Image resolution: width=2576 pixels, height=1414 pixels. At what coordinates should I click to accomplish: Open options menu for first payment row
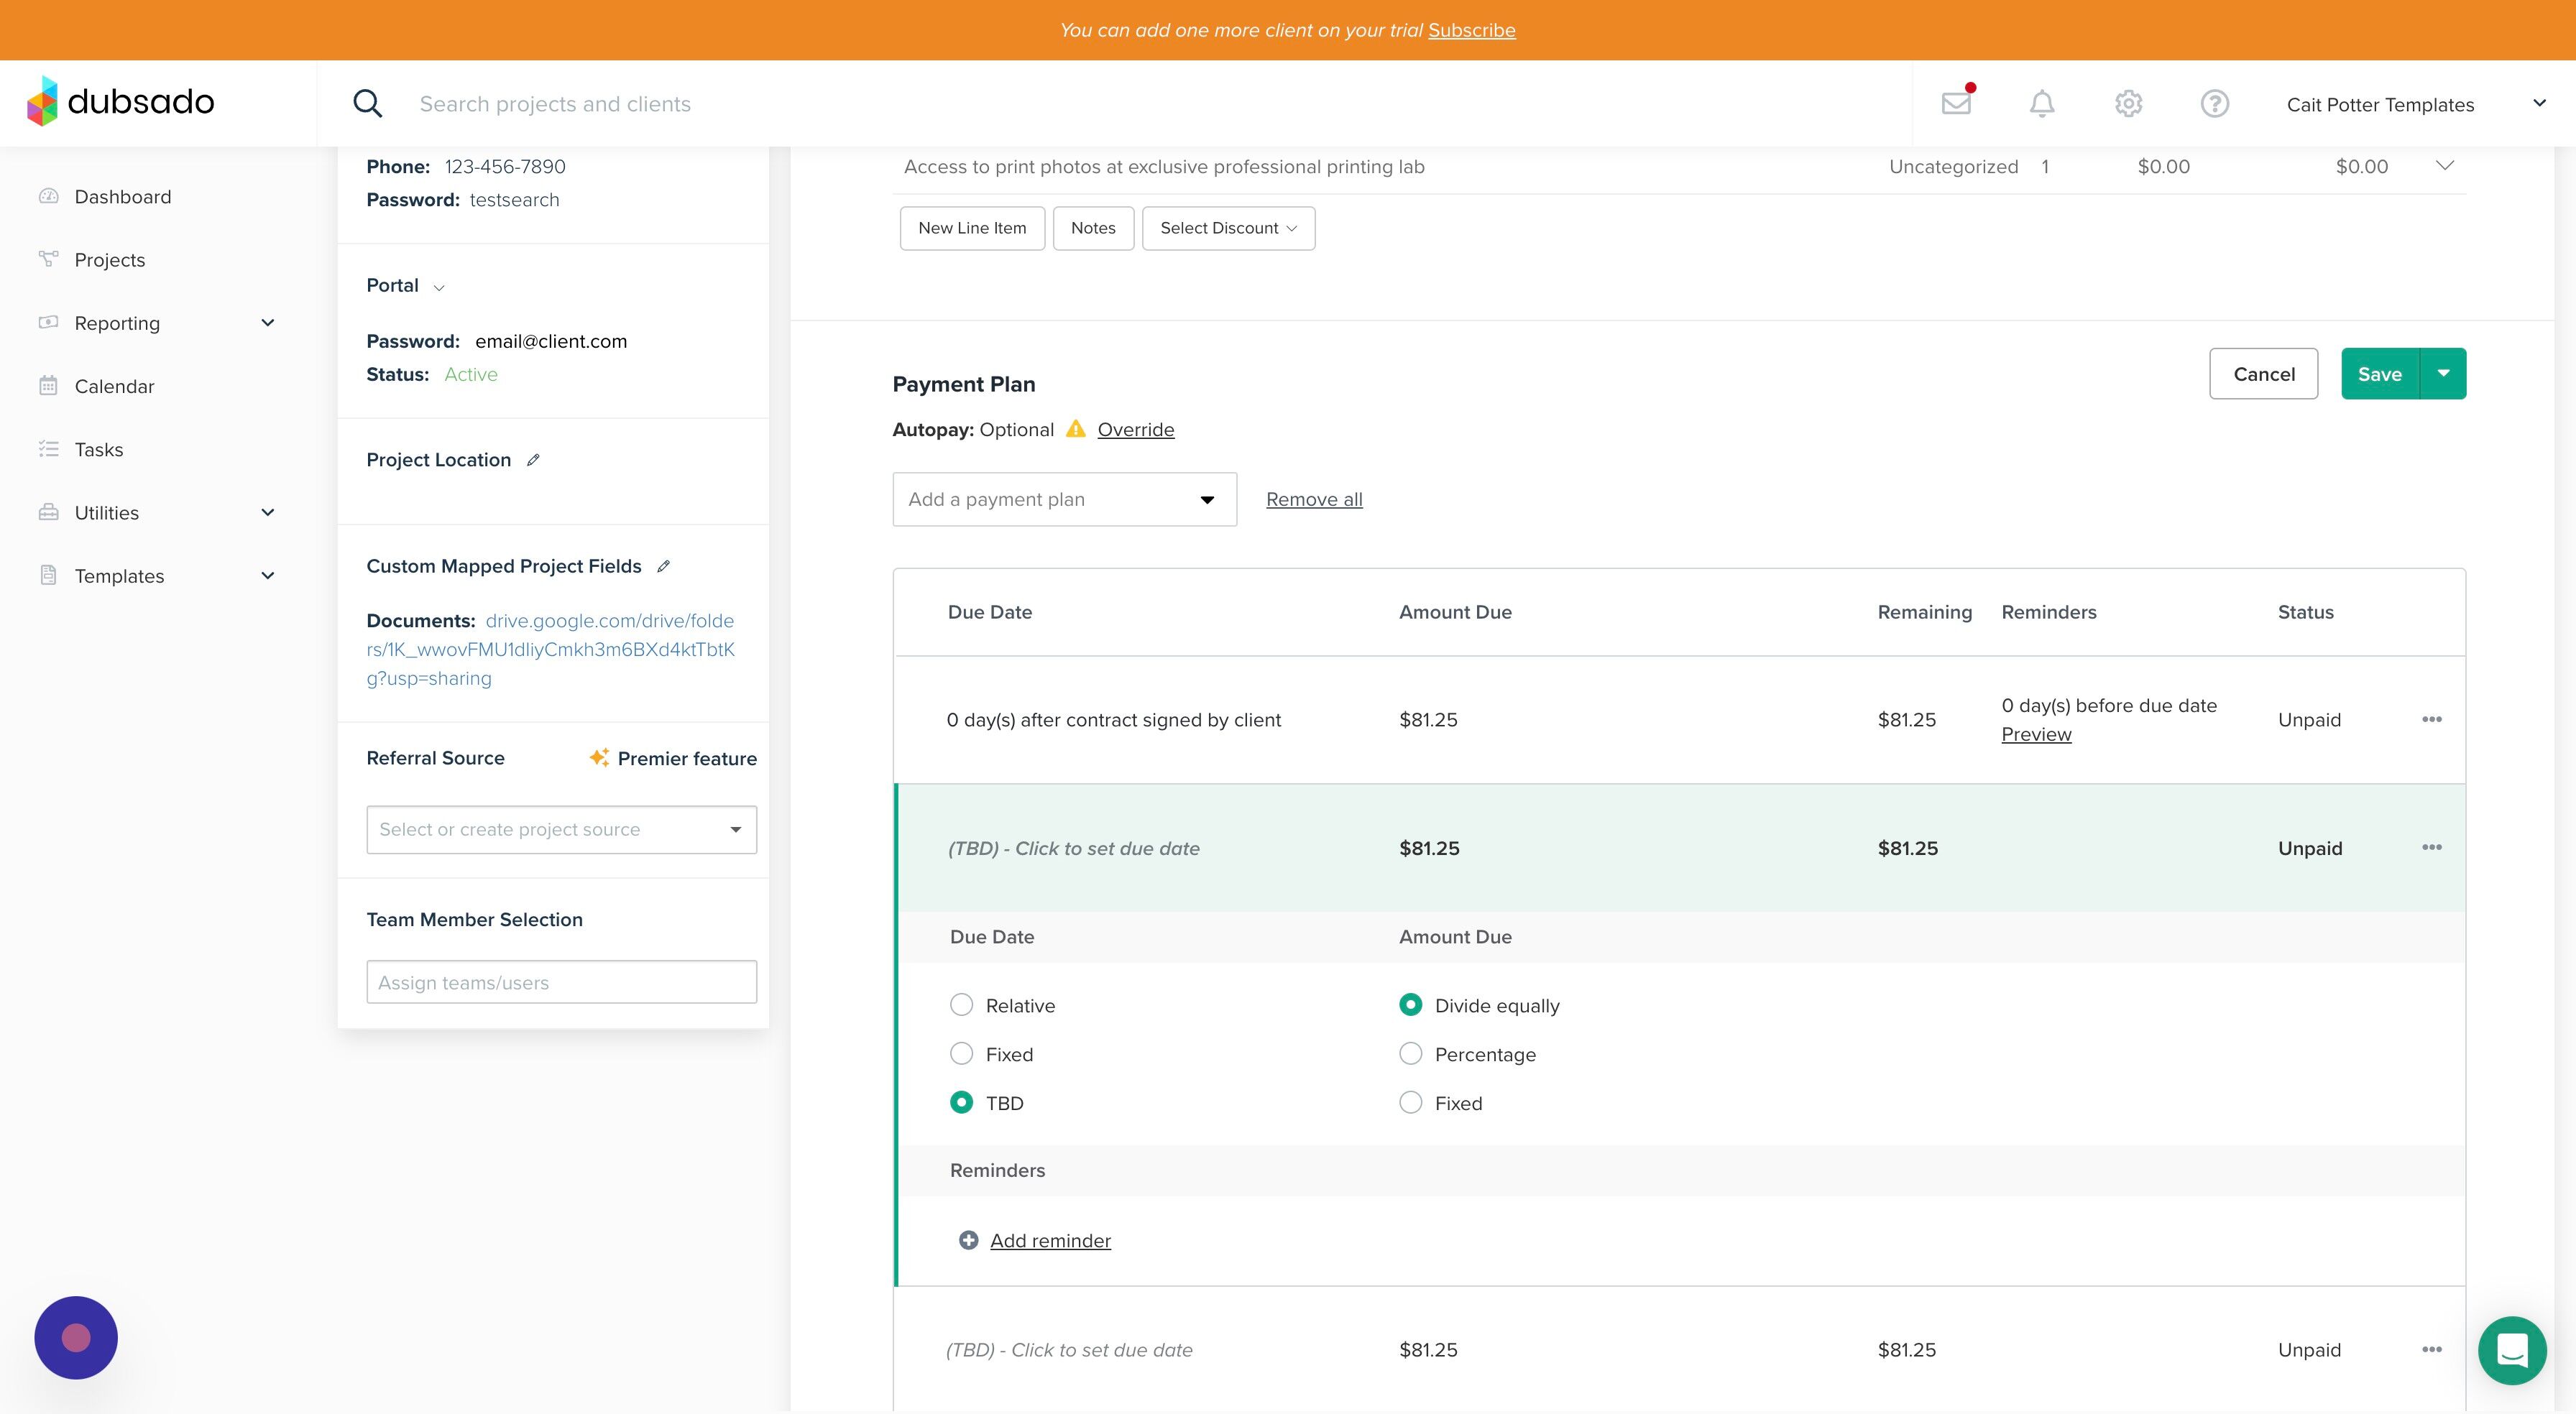tap(2431, 719)
